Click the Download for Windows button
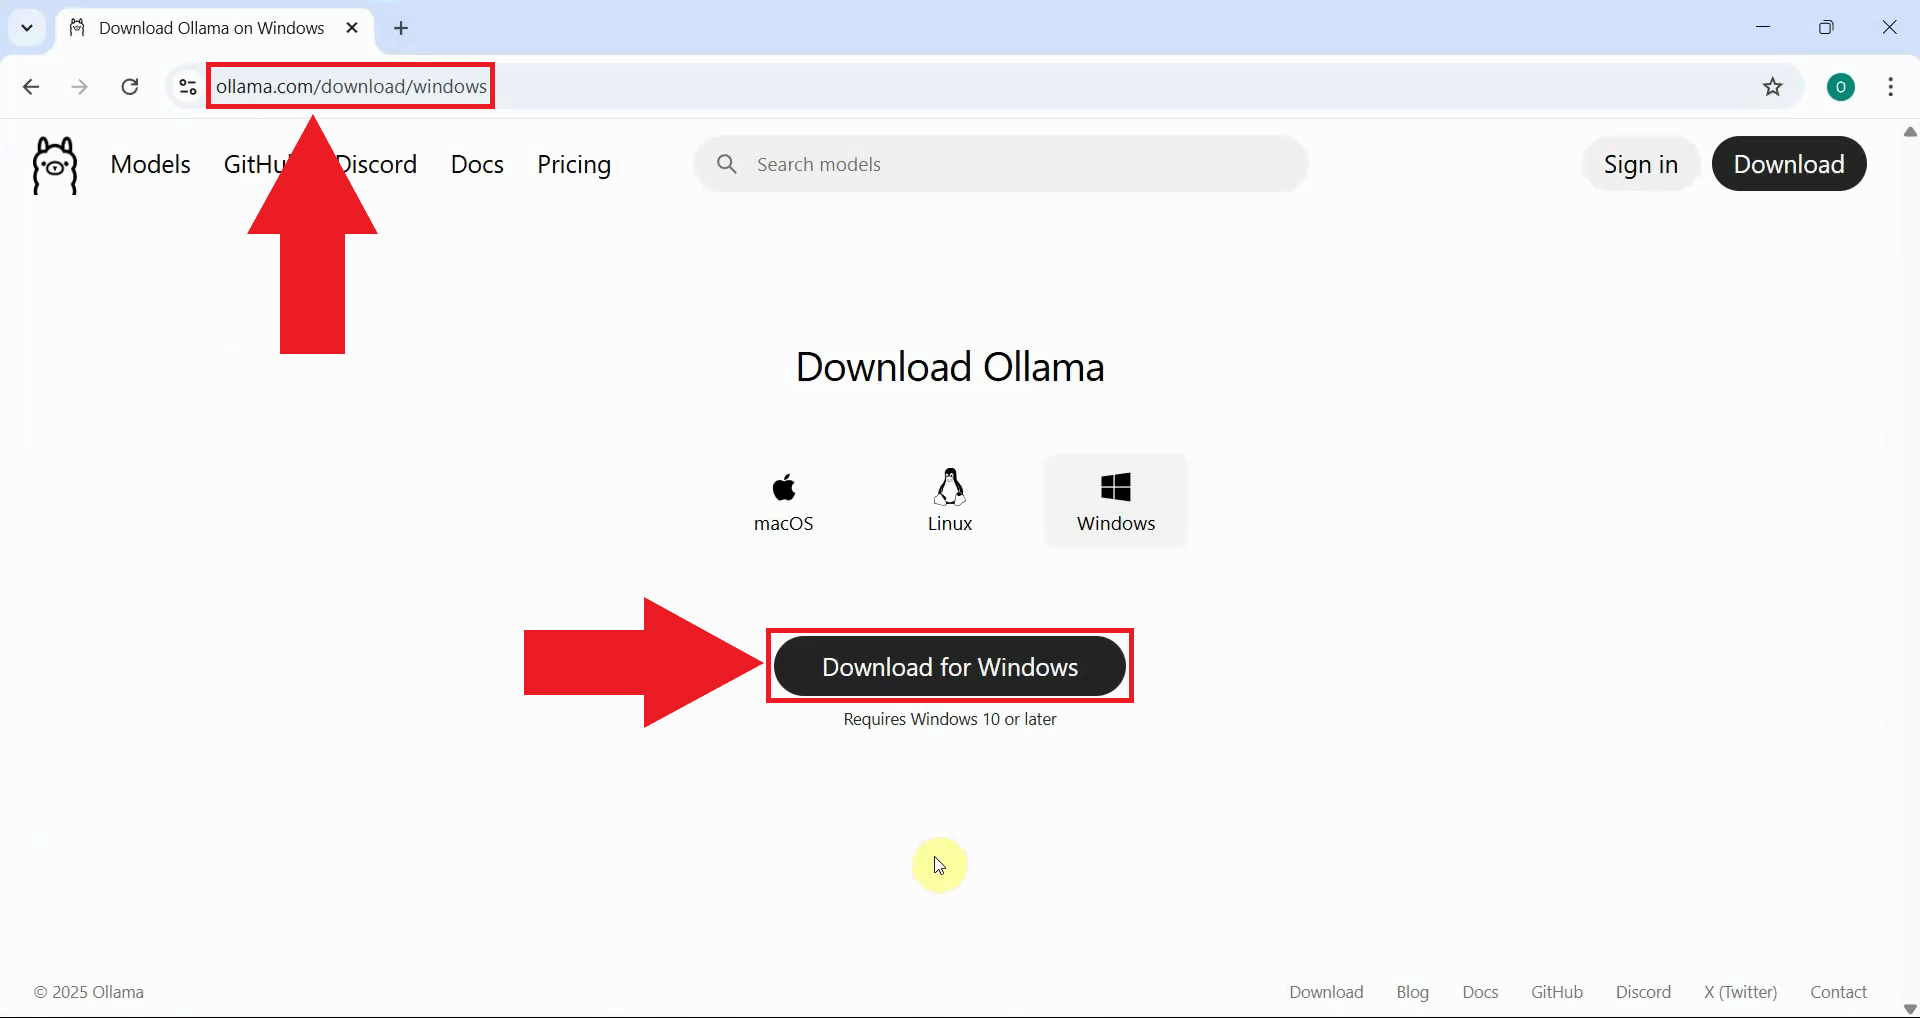Screen dimensions: 1920x1018 point(949,666)
